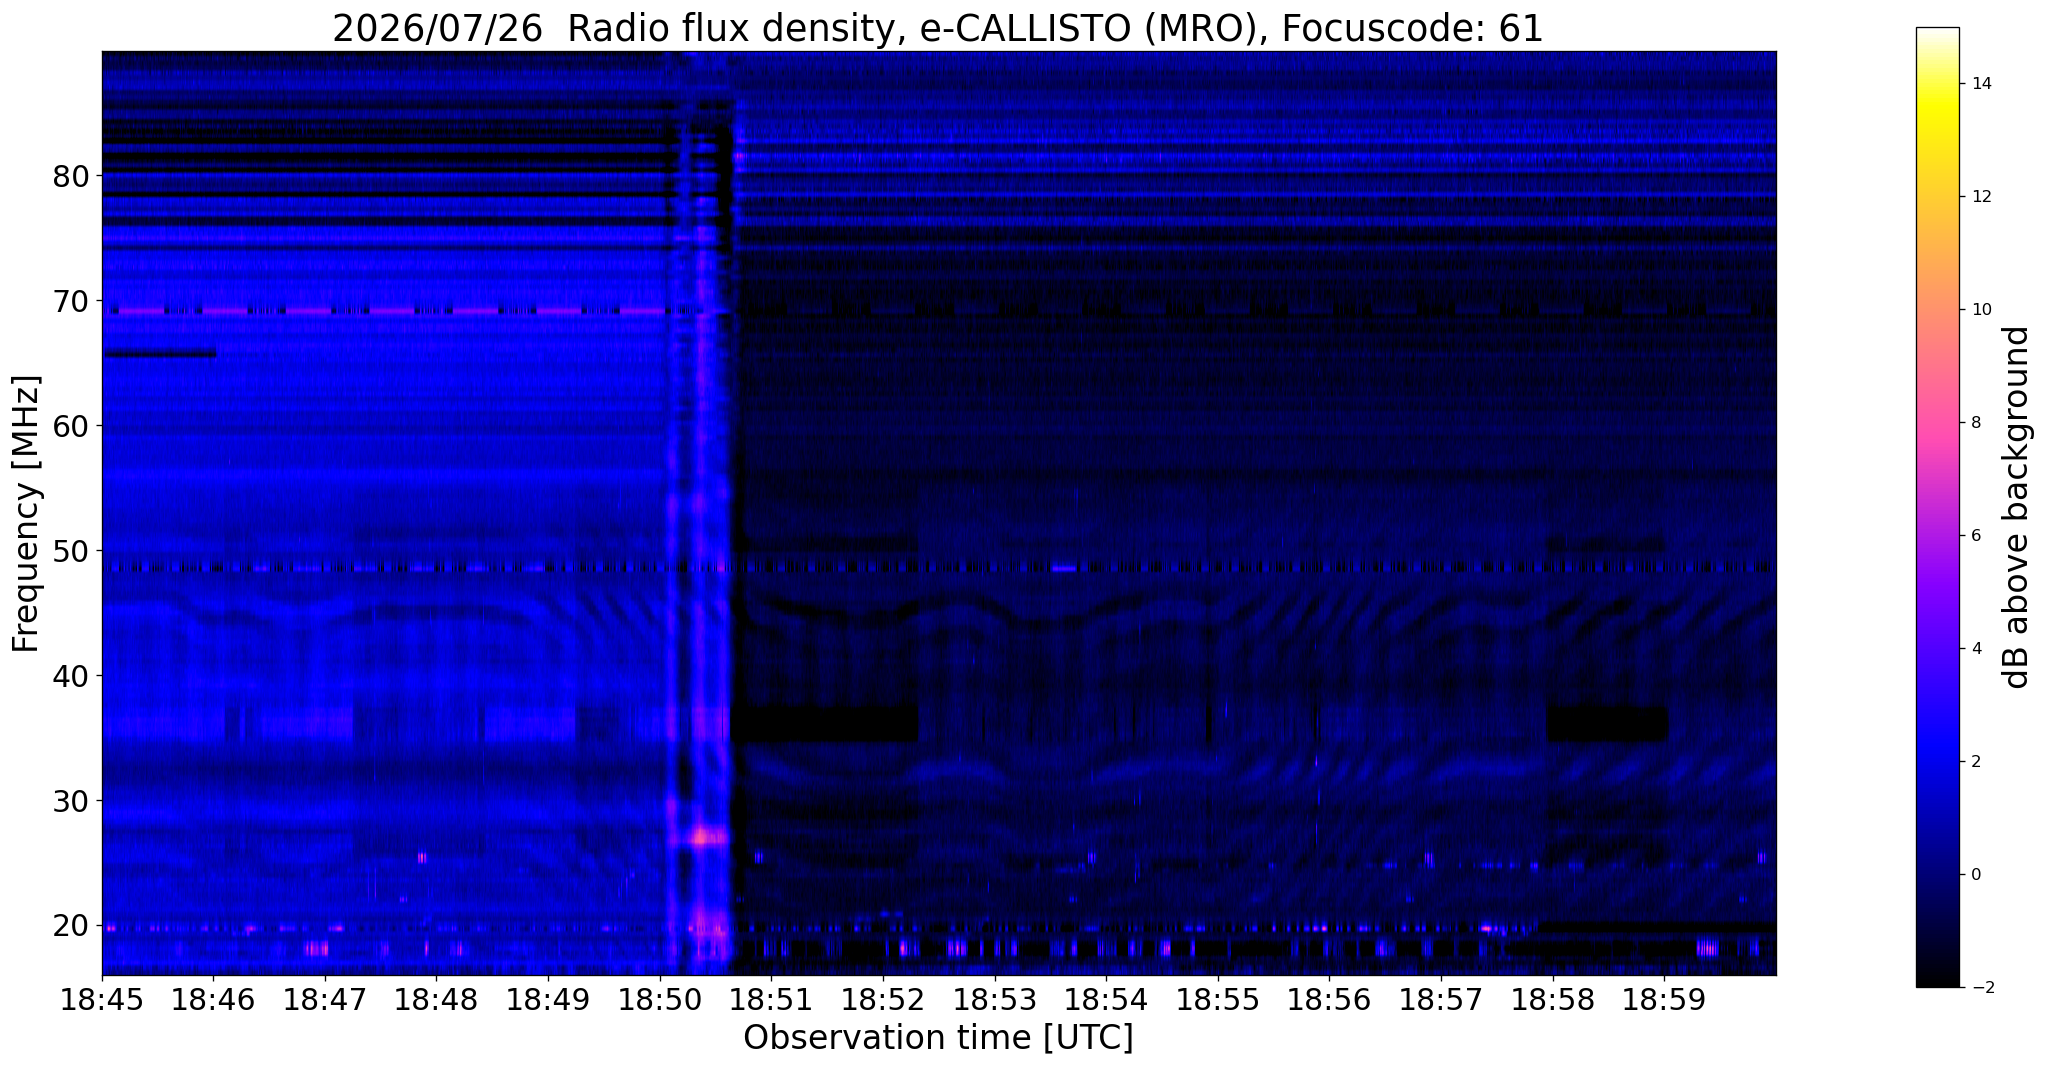
Task: Click the bright burst near 27 MHz at 18:50
Action: pyautogui.click(x=707, y=836)
